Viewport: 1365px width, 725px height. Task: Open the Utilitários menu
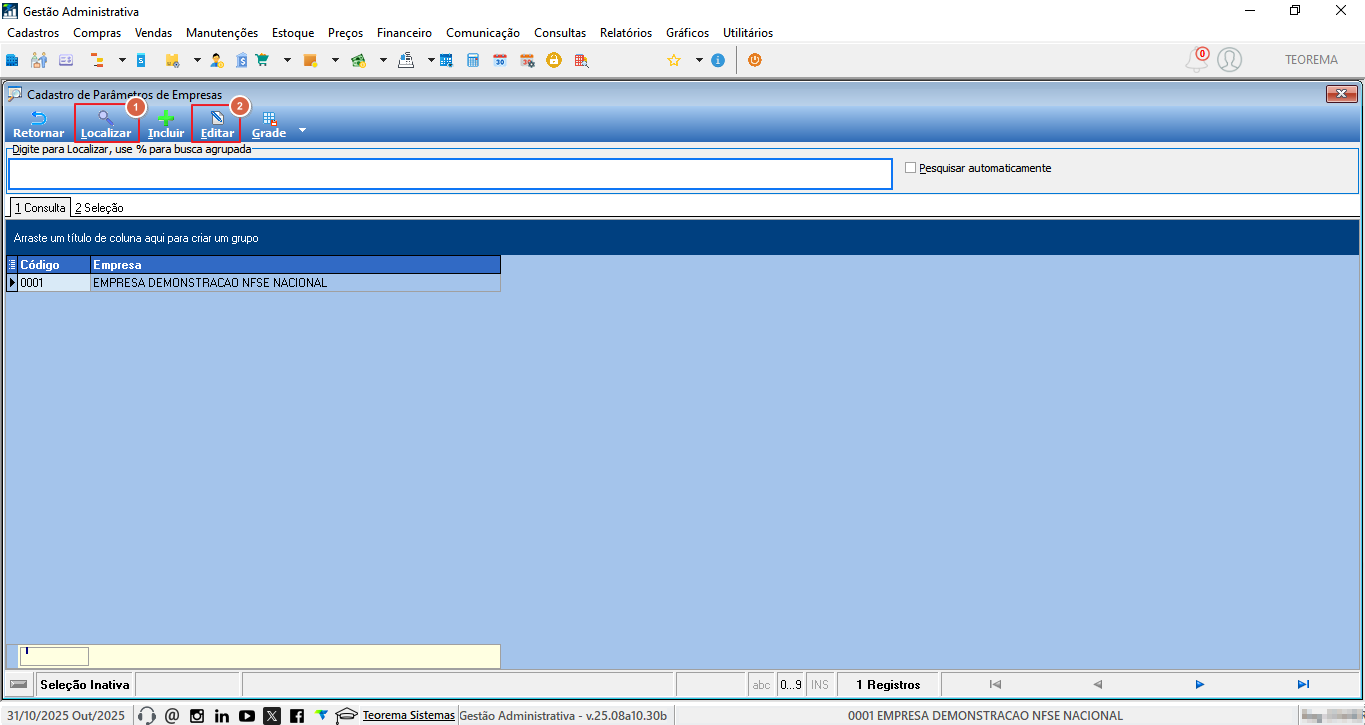pyautogui.click(x=748, y=33)
